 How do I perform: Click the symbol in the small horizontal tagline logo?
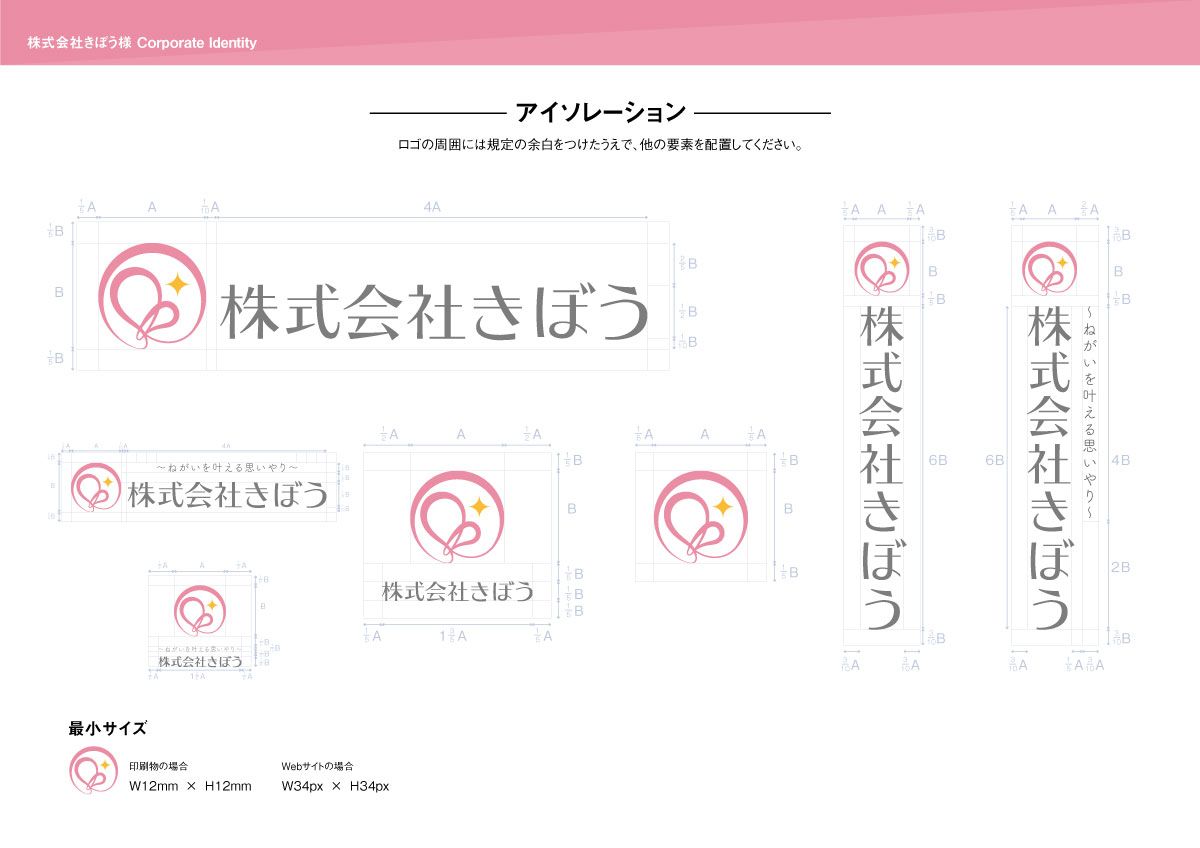pos(96,488)
